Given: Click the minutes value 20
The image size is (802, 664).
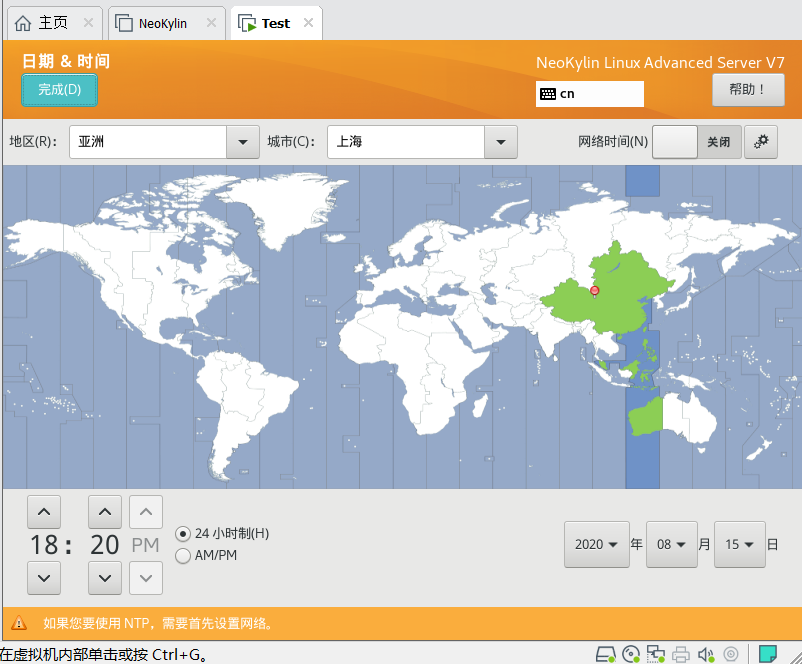Looking at the screenshot, I should 105,545.
